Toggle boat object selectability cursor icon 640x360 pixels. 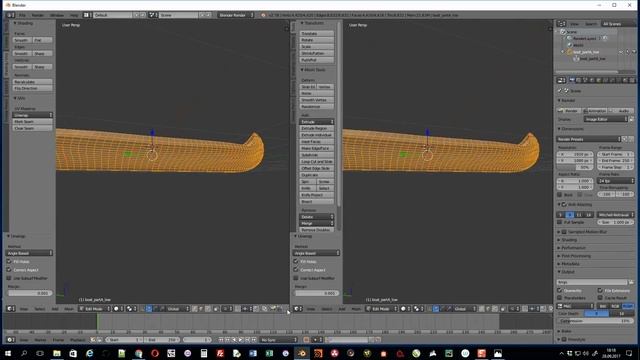point(627,52)
